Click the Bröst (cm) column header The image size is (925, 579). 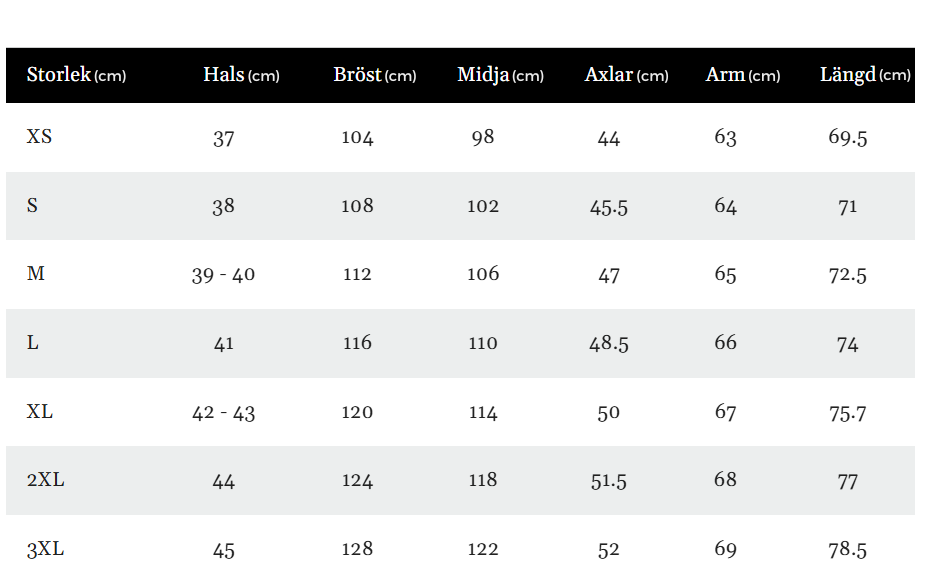[375, 75]
